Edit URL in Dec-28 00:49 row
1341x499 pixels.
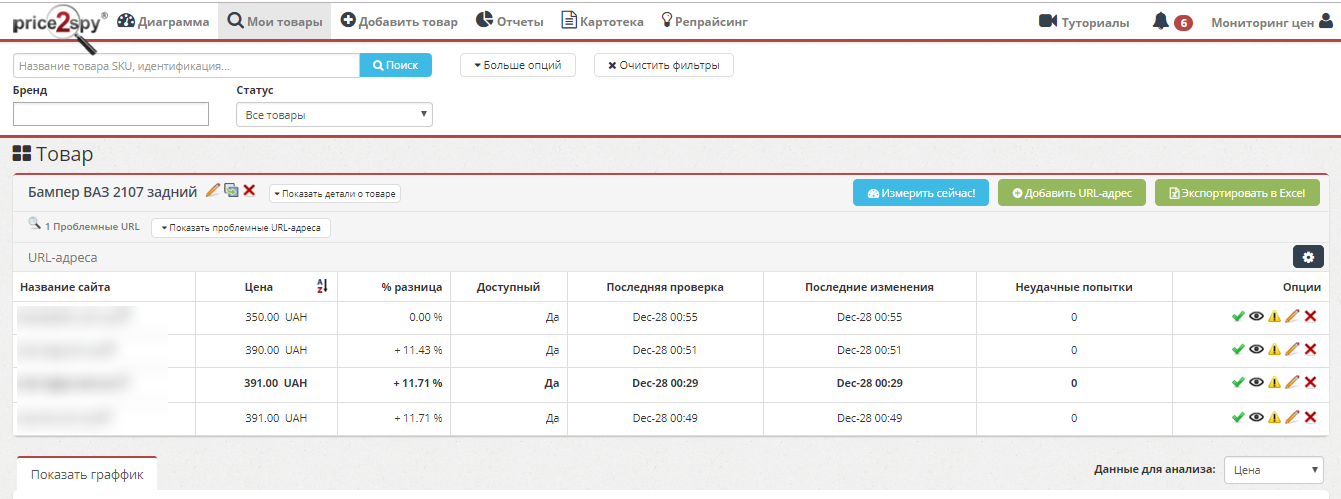point(1292,418)
